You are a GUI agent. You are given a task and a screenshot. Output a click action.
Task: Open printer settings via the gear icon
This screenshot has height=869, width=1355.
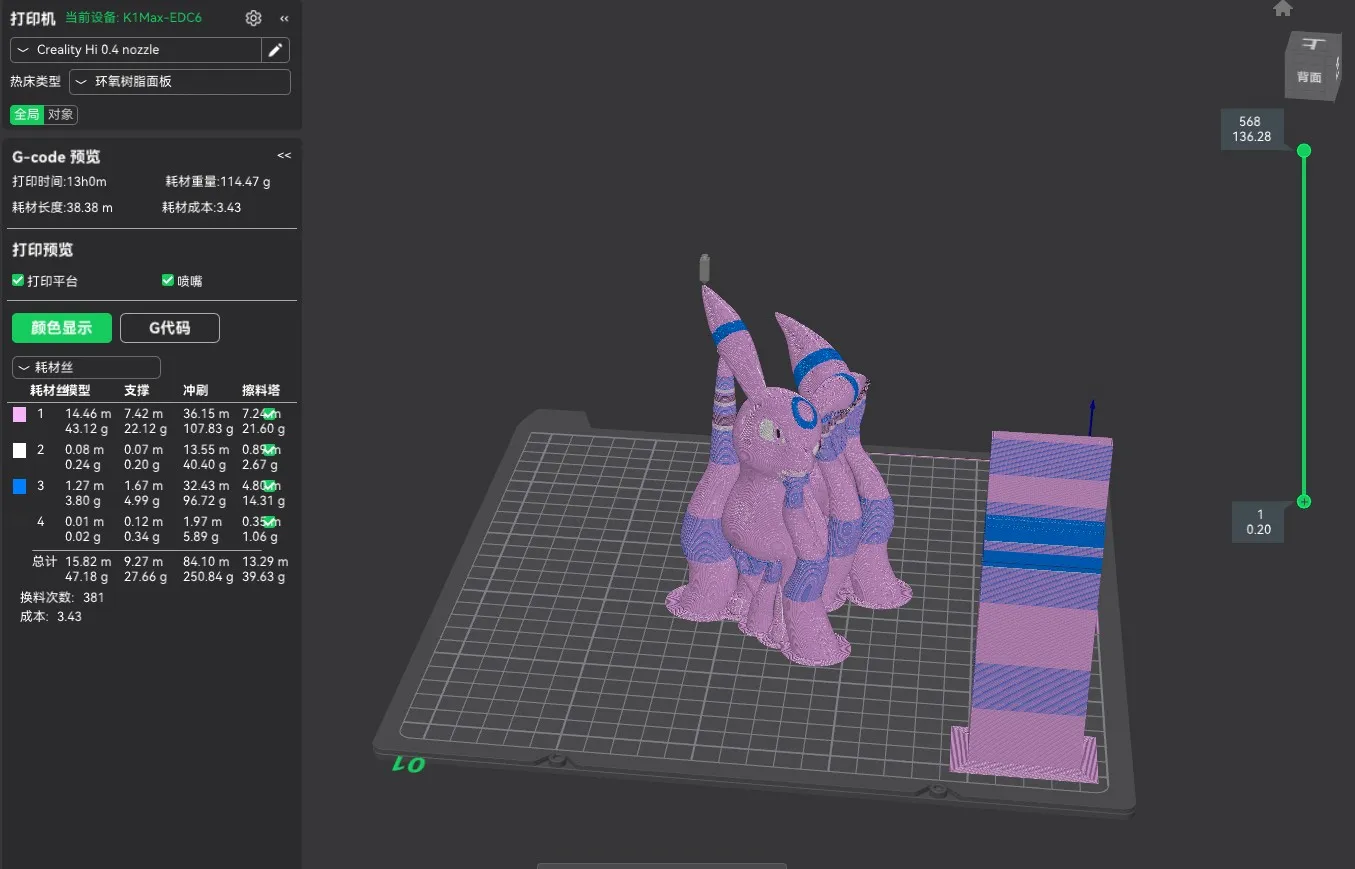coord(254,18)
